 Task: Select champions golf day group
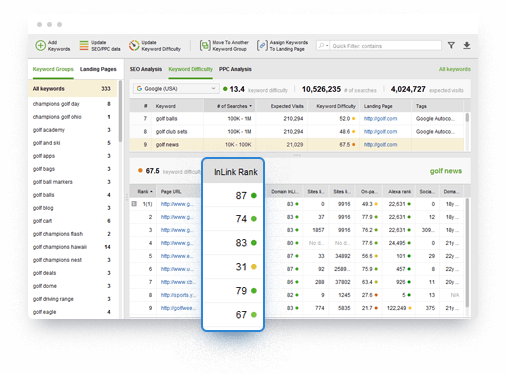73,104
